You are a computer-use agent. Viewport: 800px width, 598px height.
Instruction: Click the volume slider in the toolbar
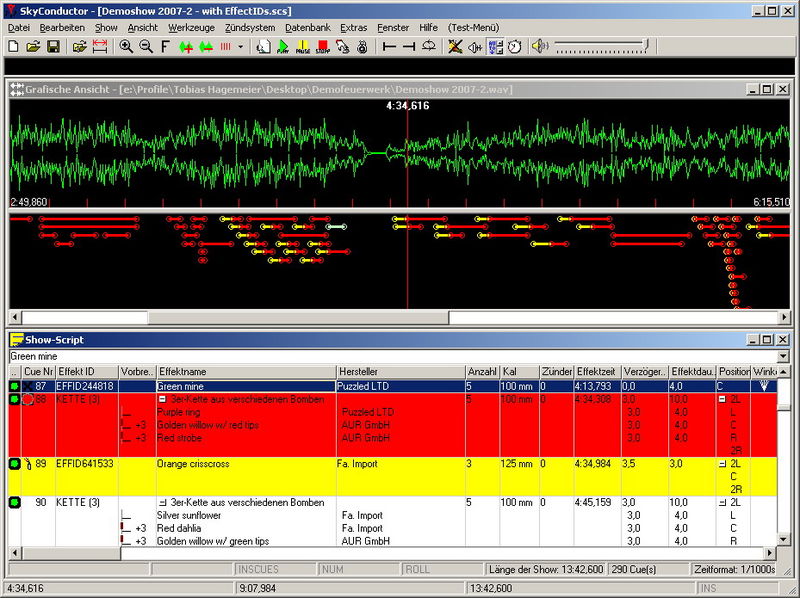coord(602,46)
